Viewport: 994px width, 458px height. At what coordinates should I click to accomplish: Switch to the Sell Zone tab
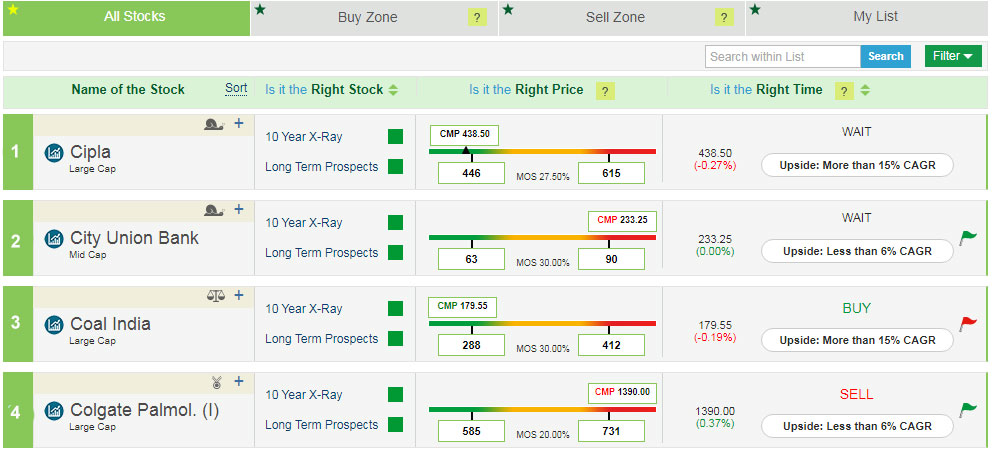tap(615, 17)
